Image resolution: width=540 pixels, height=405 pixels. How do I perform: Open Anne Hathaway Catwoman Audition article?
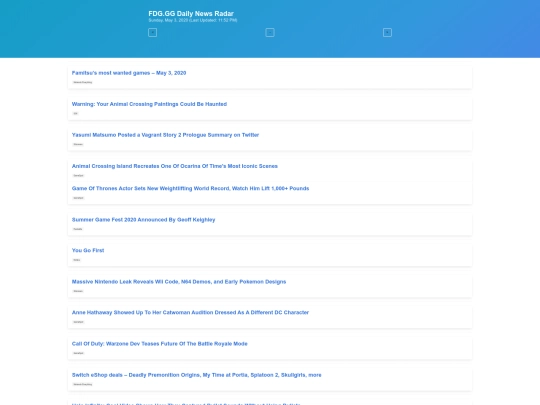click(190, 312)
